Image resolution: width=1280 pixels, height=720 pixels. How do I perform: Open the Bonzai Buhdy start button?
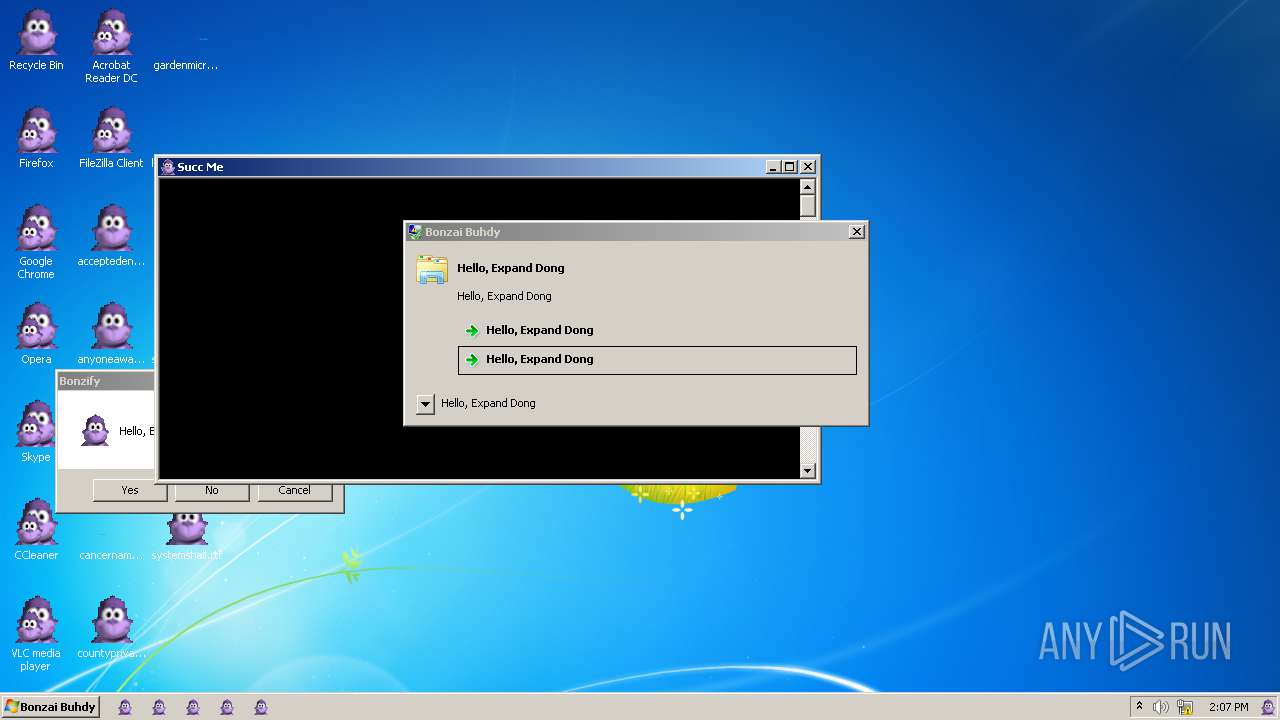pos(50,707)
